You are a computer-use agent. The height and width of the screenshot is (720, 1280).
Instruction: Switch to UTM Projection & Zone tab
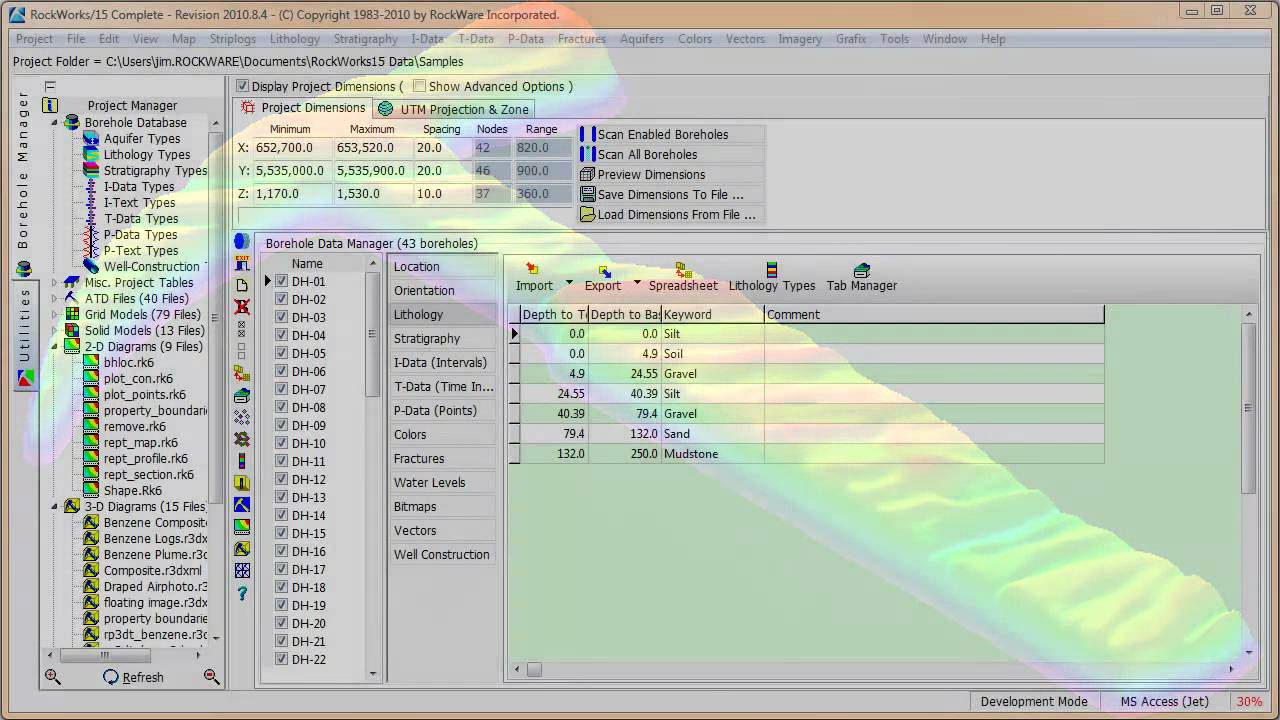[454, 109]
